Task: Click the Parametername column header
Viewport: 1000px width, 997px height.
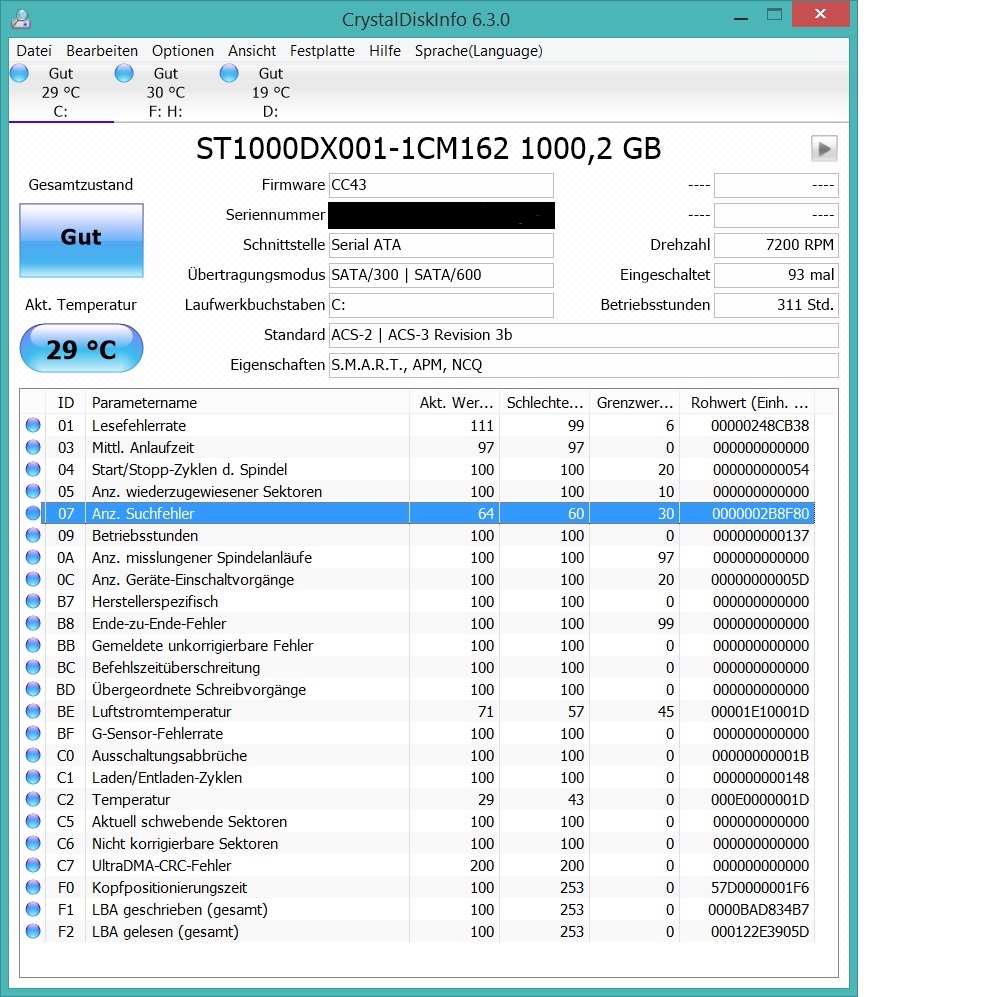Action: pos(247,402)
